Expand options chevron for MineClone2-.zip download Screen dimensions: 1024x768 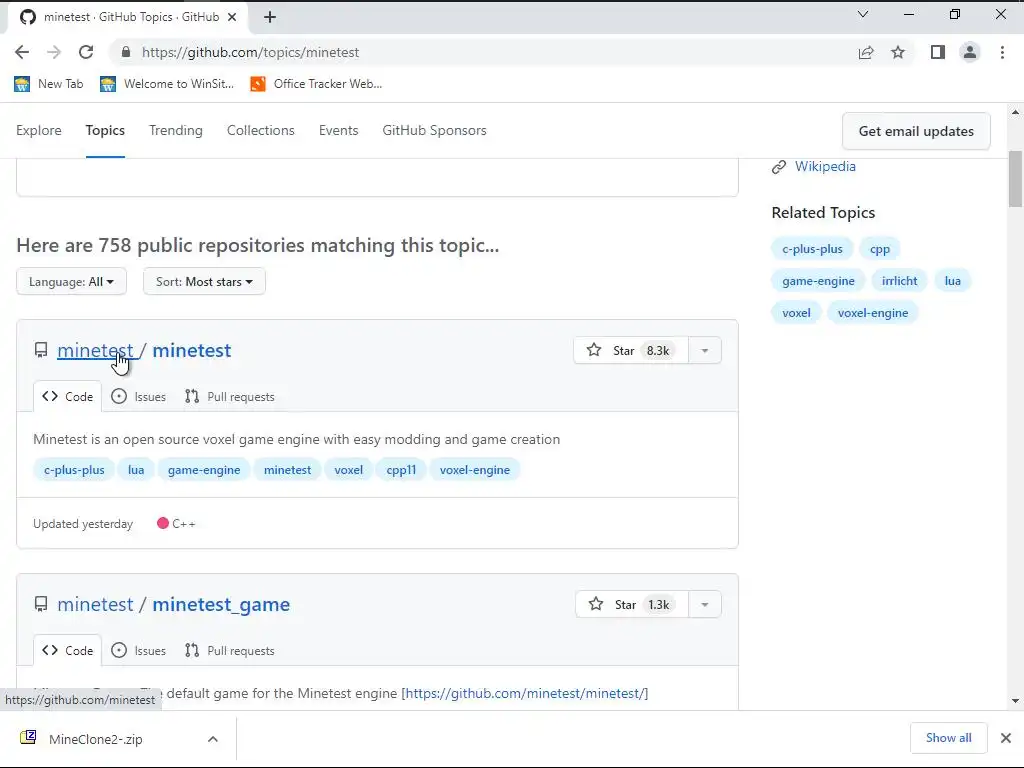click(x=213, y=739)
